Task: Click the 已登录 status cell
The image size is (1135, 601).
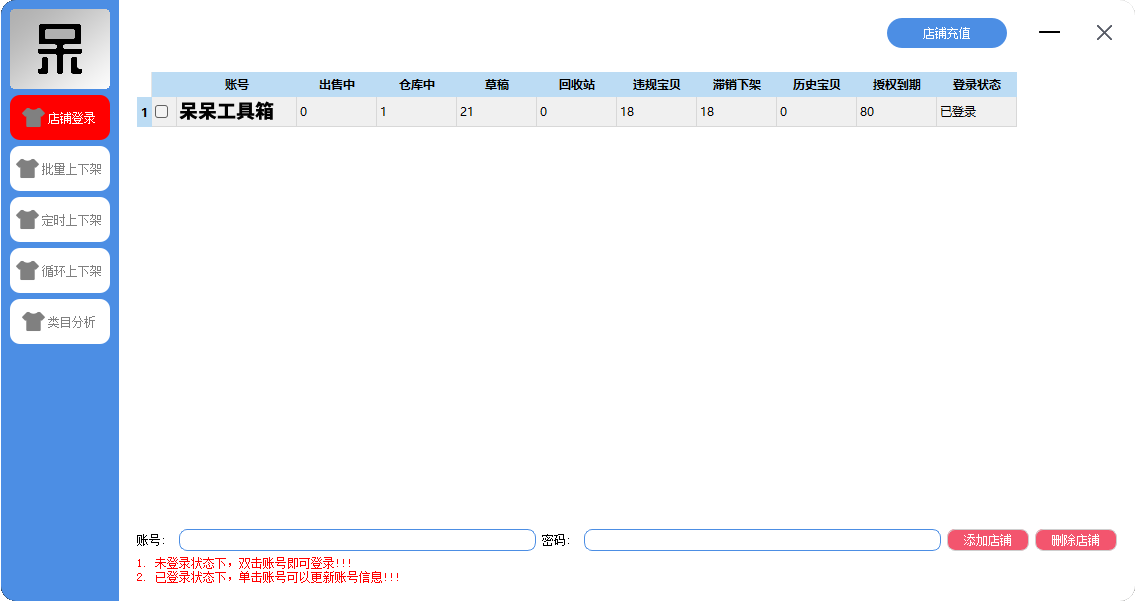Action: pos(976,112)
